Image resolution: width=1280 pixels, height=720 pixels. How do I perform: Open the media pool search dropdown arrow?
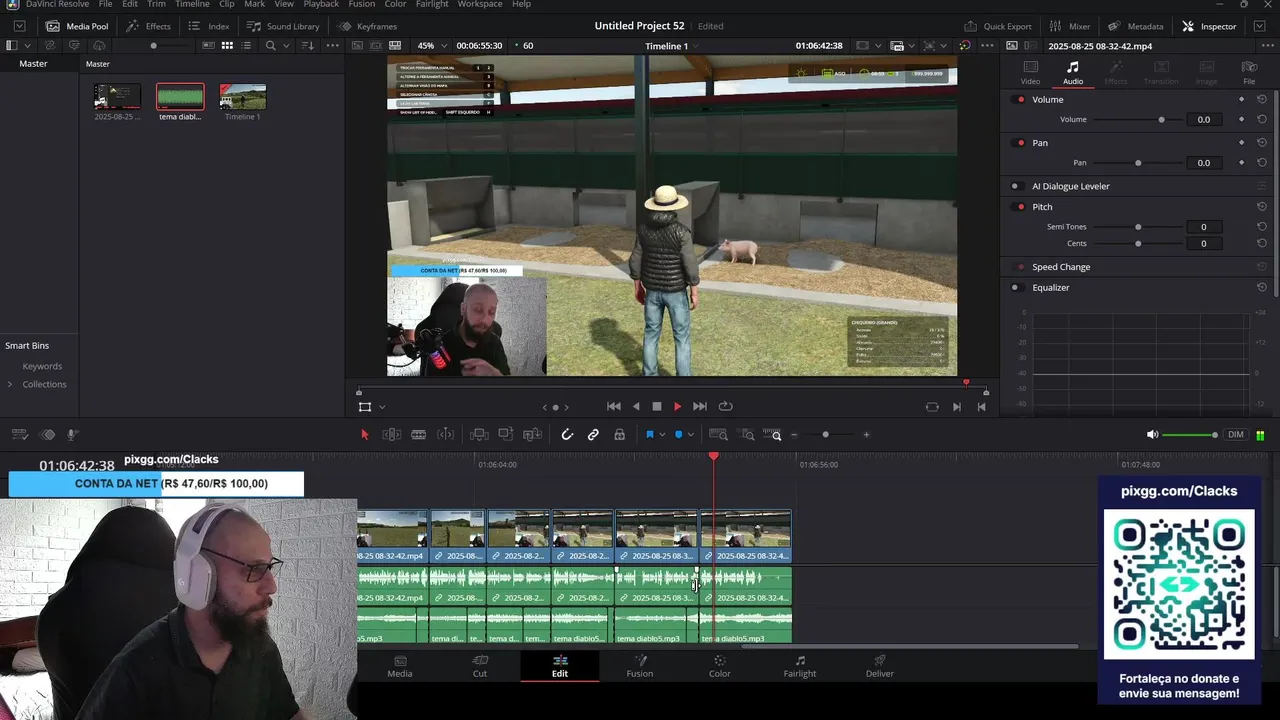pyautogui.click(x=286, y=46)
